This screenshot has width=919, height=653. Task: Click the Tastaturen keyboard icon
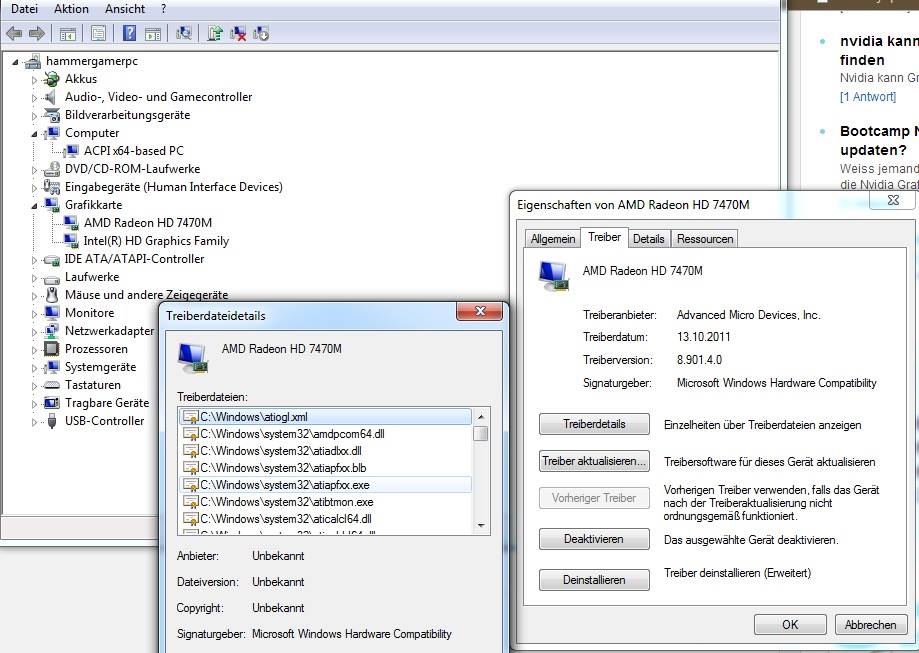[52, 385]
